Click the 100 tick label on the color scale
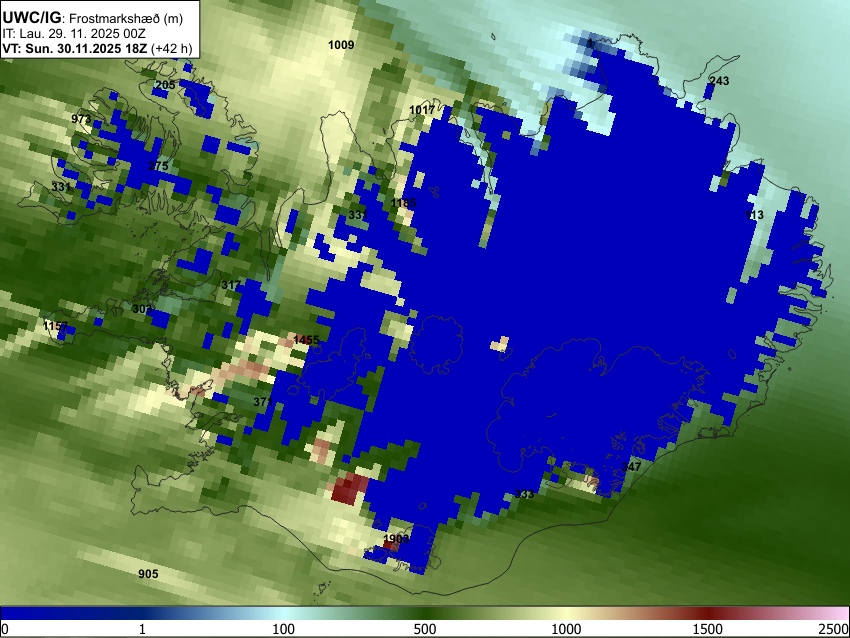Image resolution: width=850 pixels, height=638 pixels. pyautogui.click(x=284, y=629)
